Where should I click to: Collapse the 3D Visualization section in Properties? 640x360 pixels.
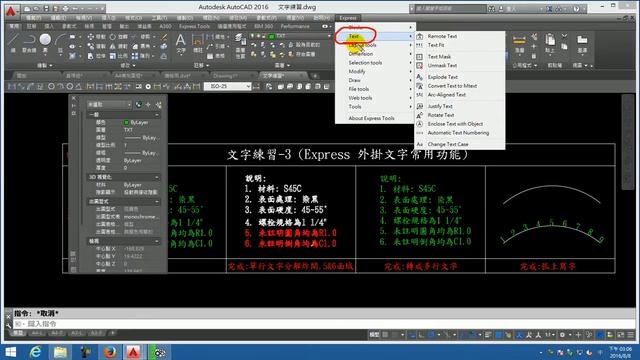click(157, 177)
